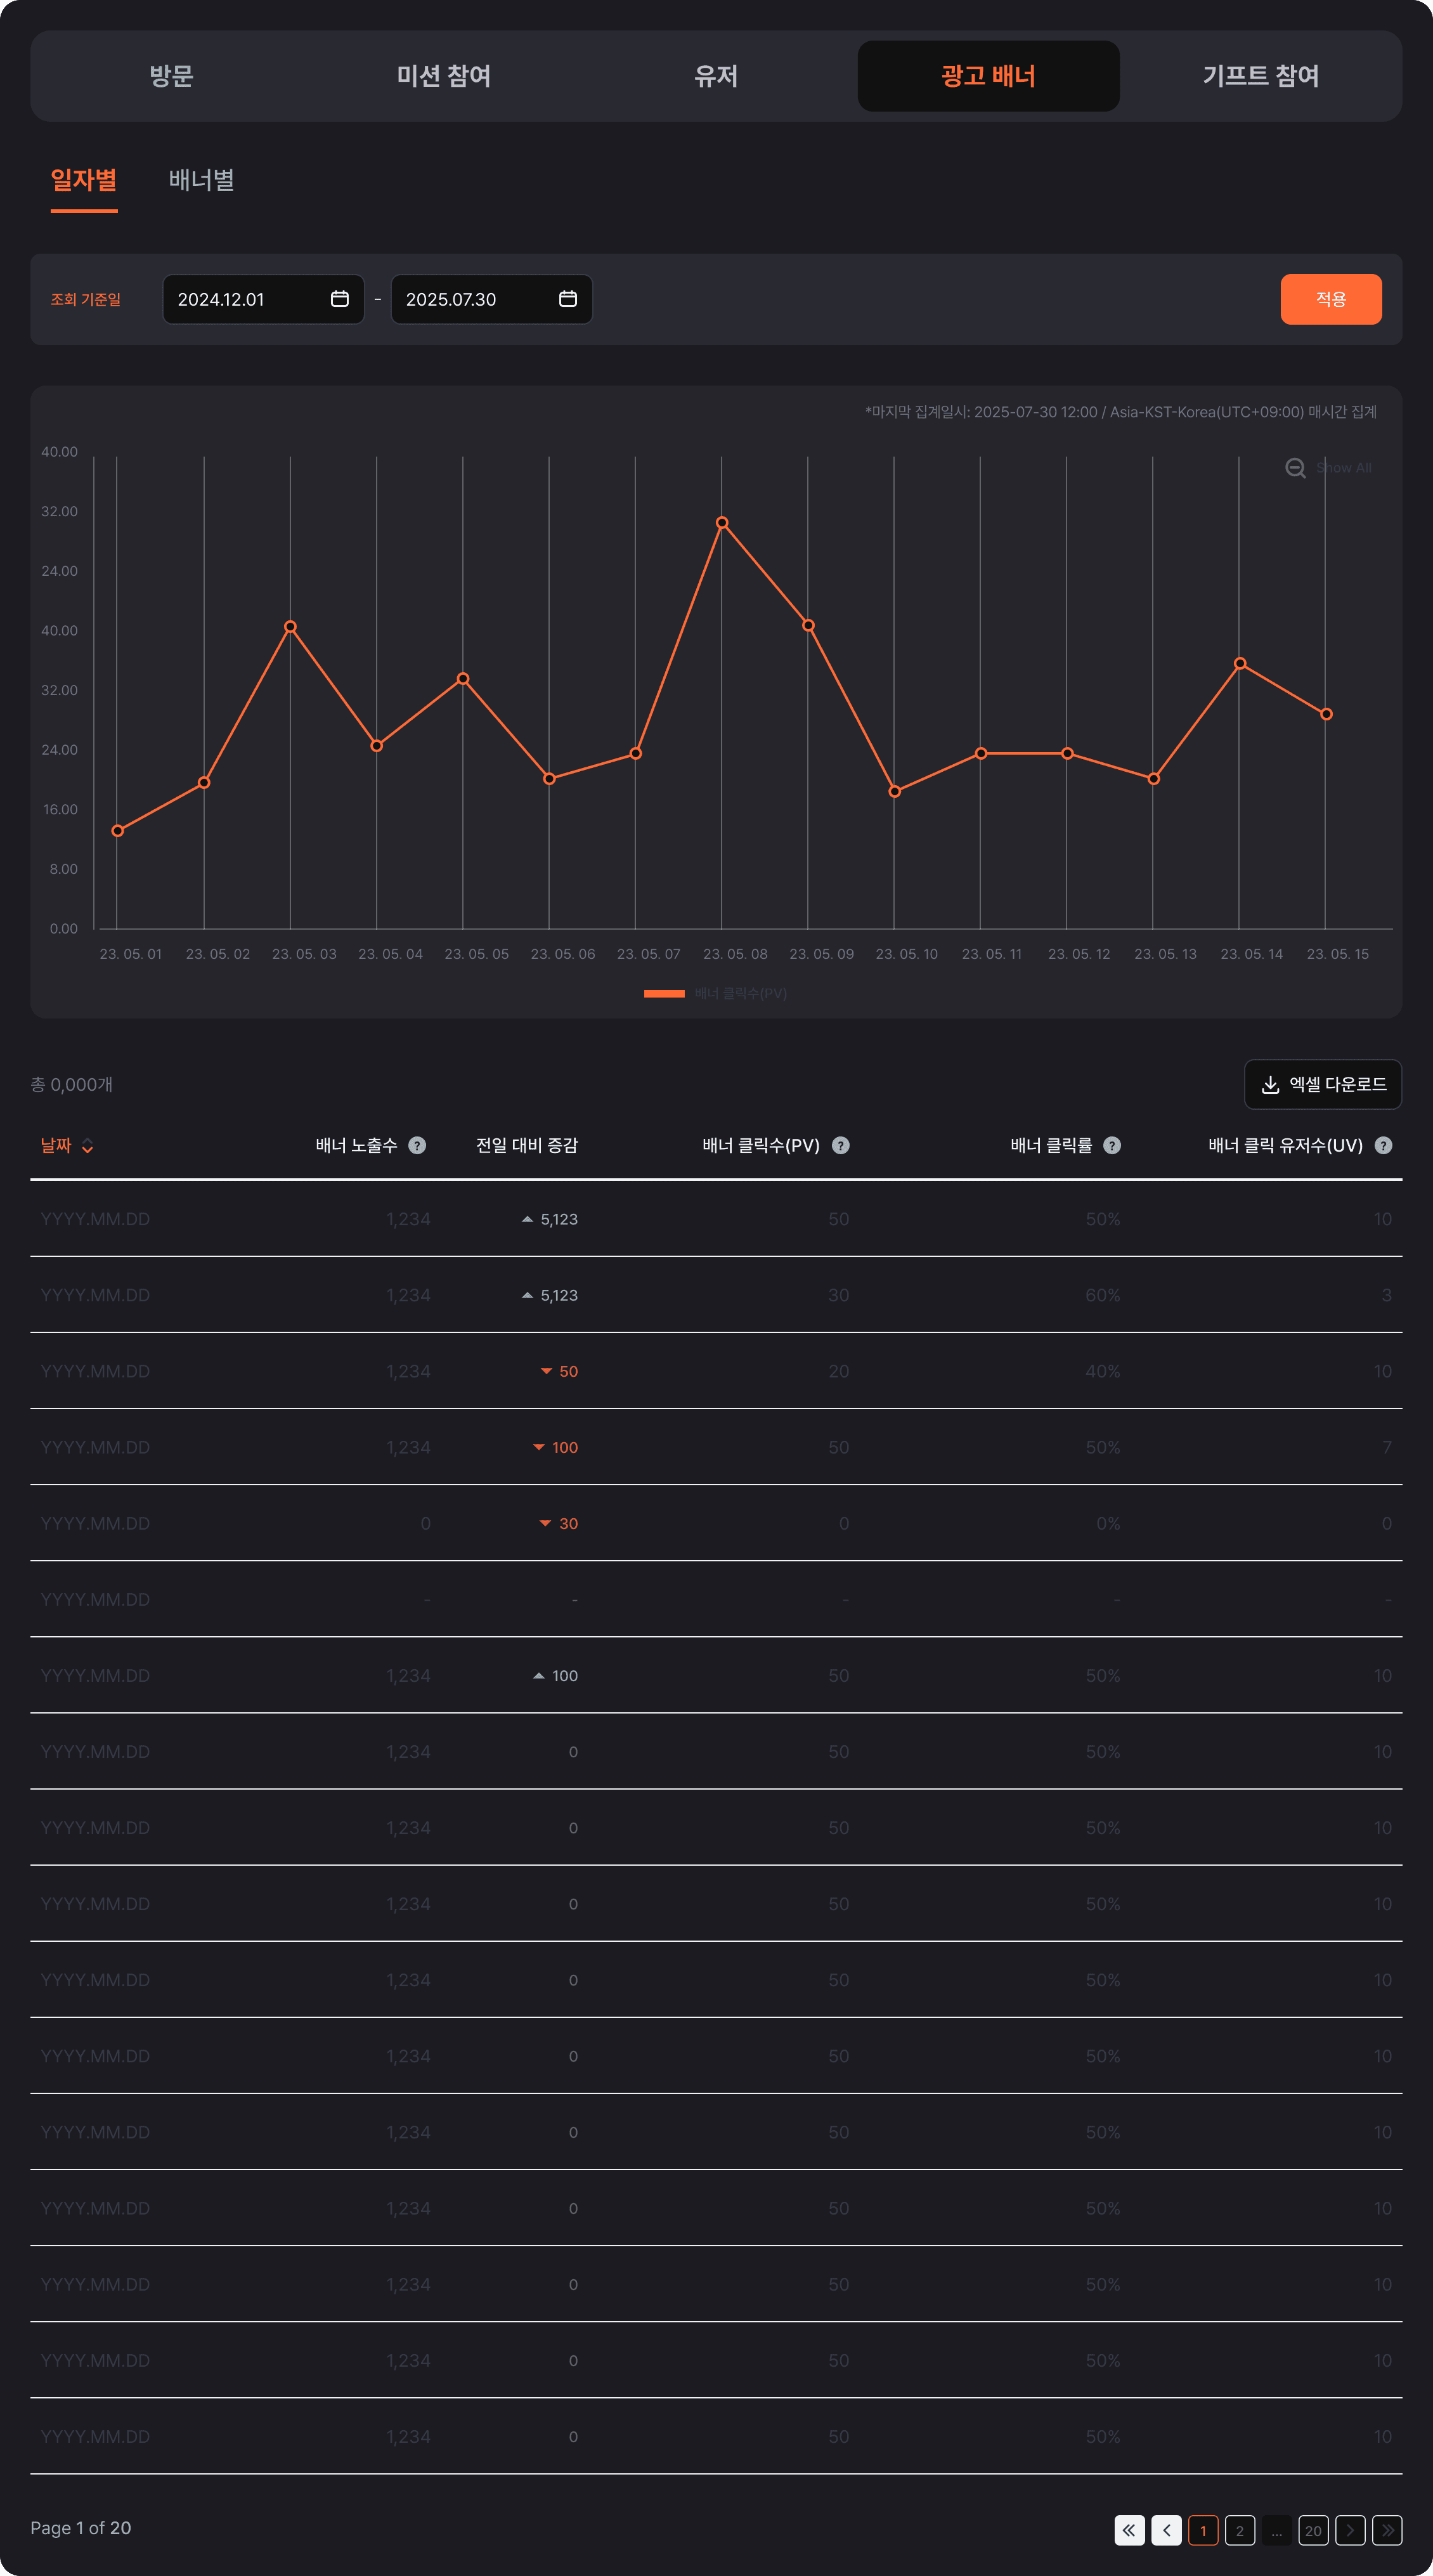Click the zoom-out Show All icon
This screenshot has height=2576, width=1433.
point(1295,468)
